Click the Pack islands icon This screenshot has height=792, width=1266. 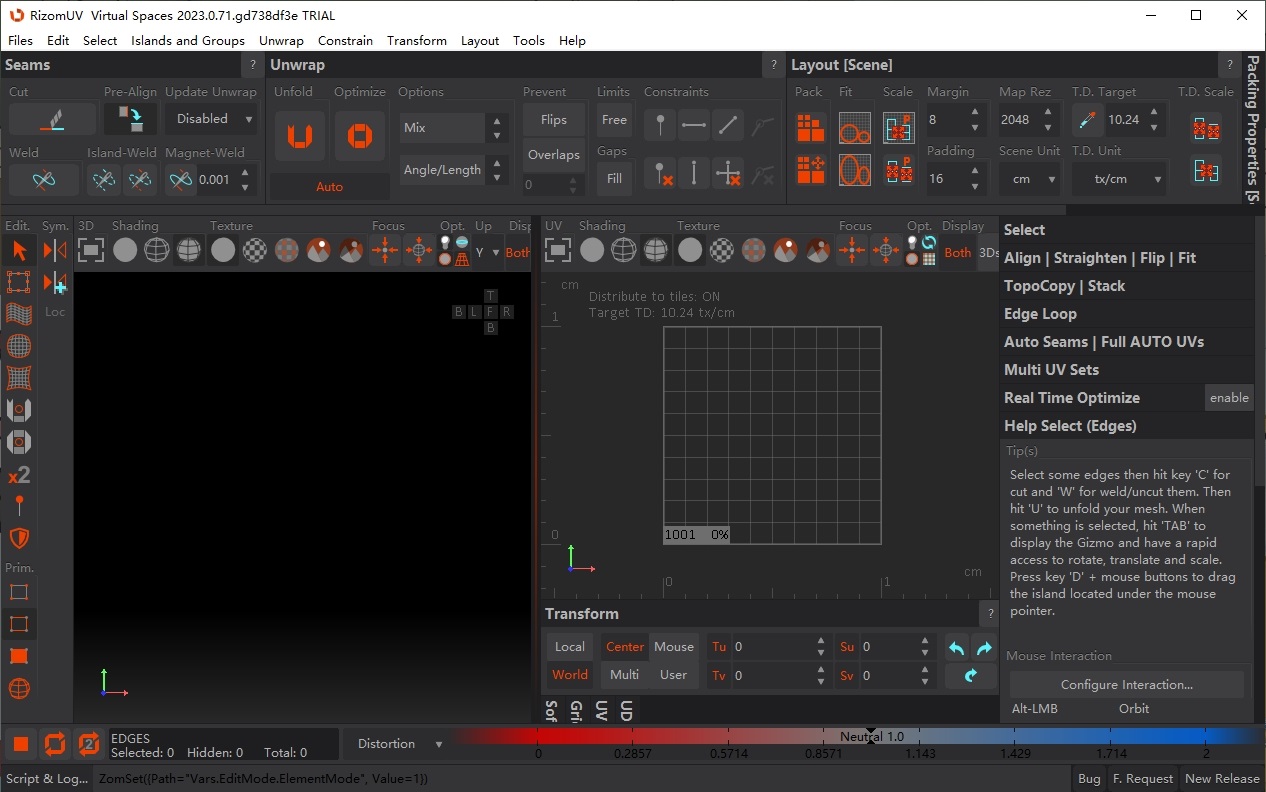click(x=810, y=128)
